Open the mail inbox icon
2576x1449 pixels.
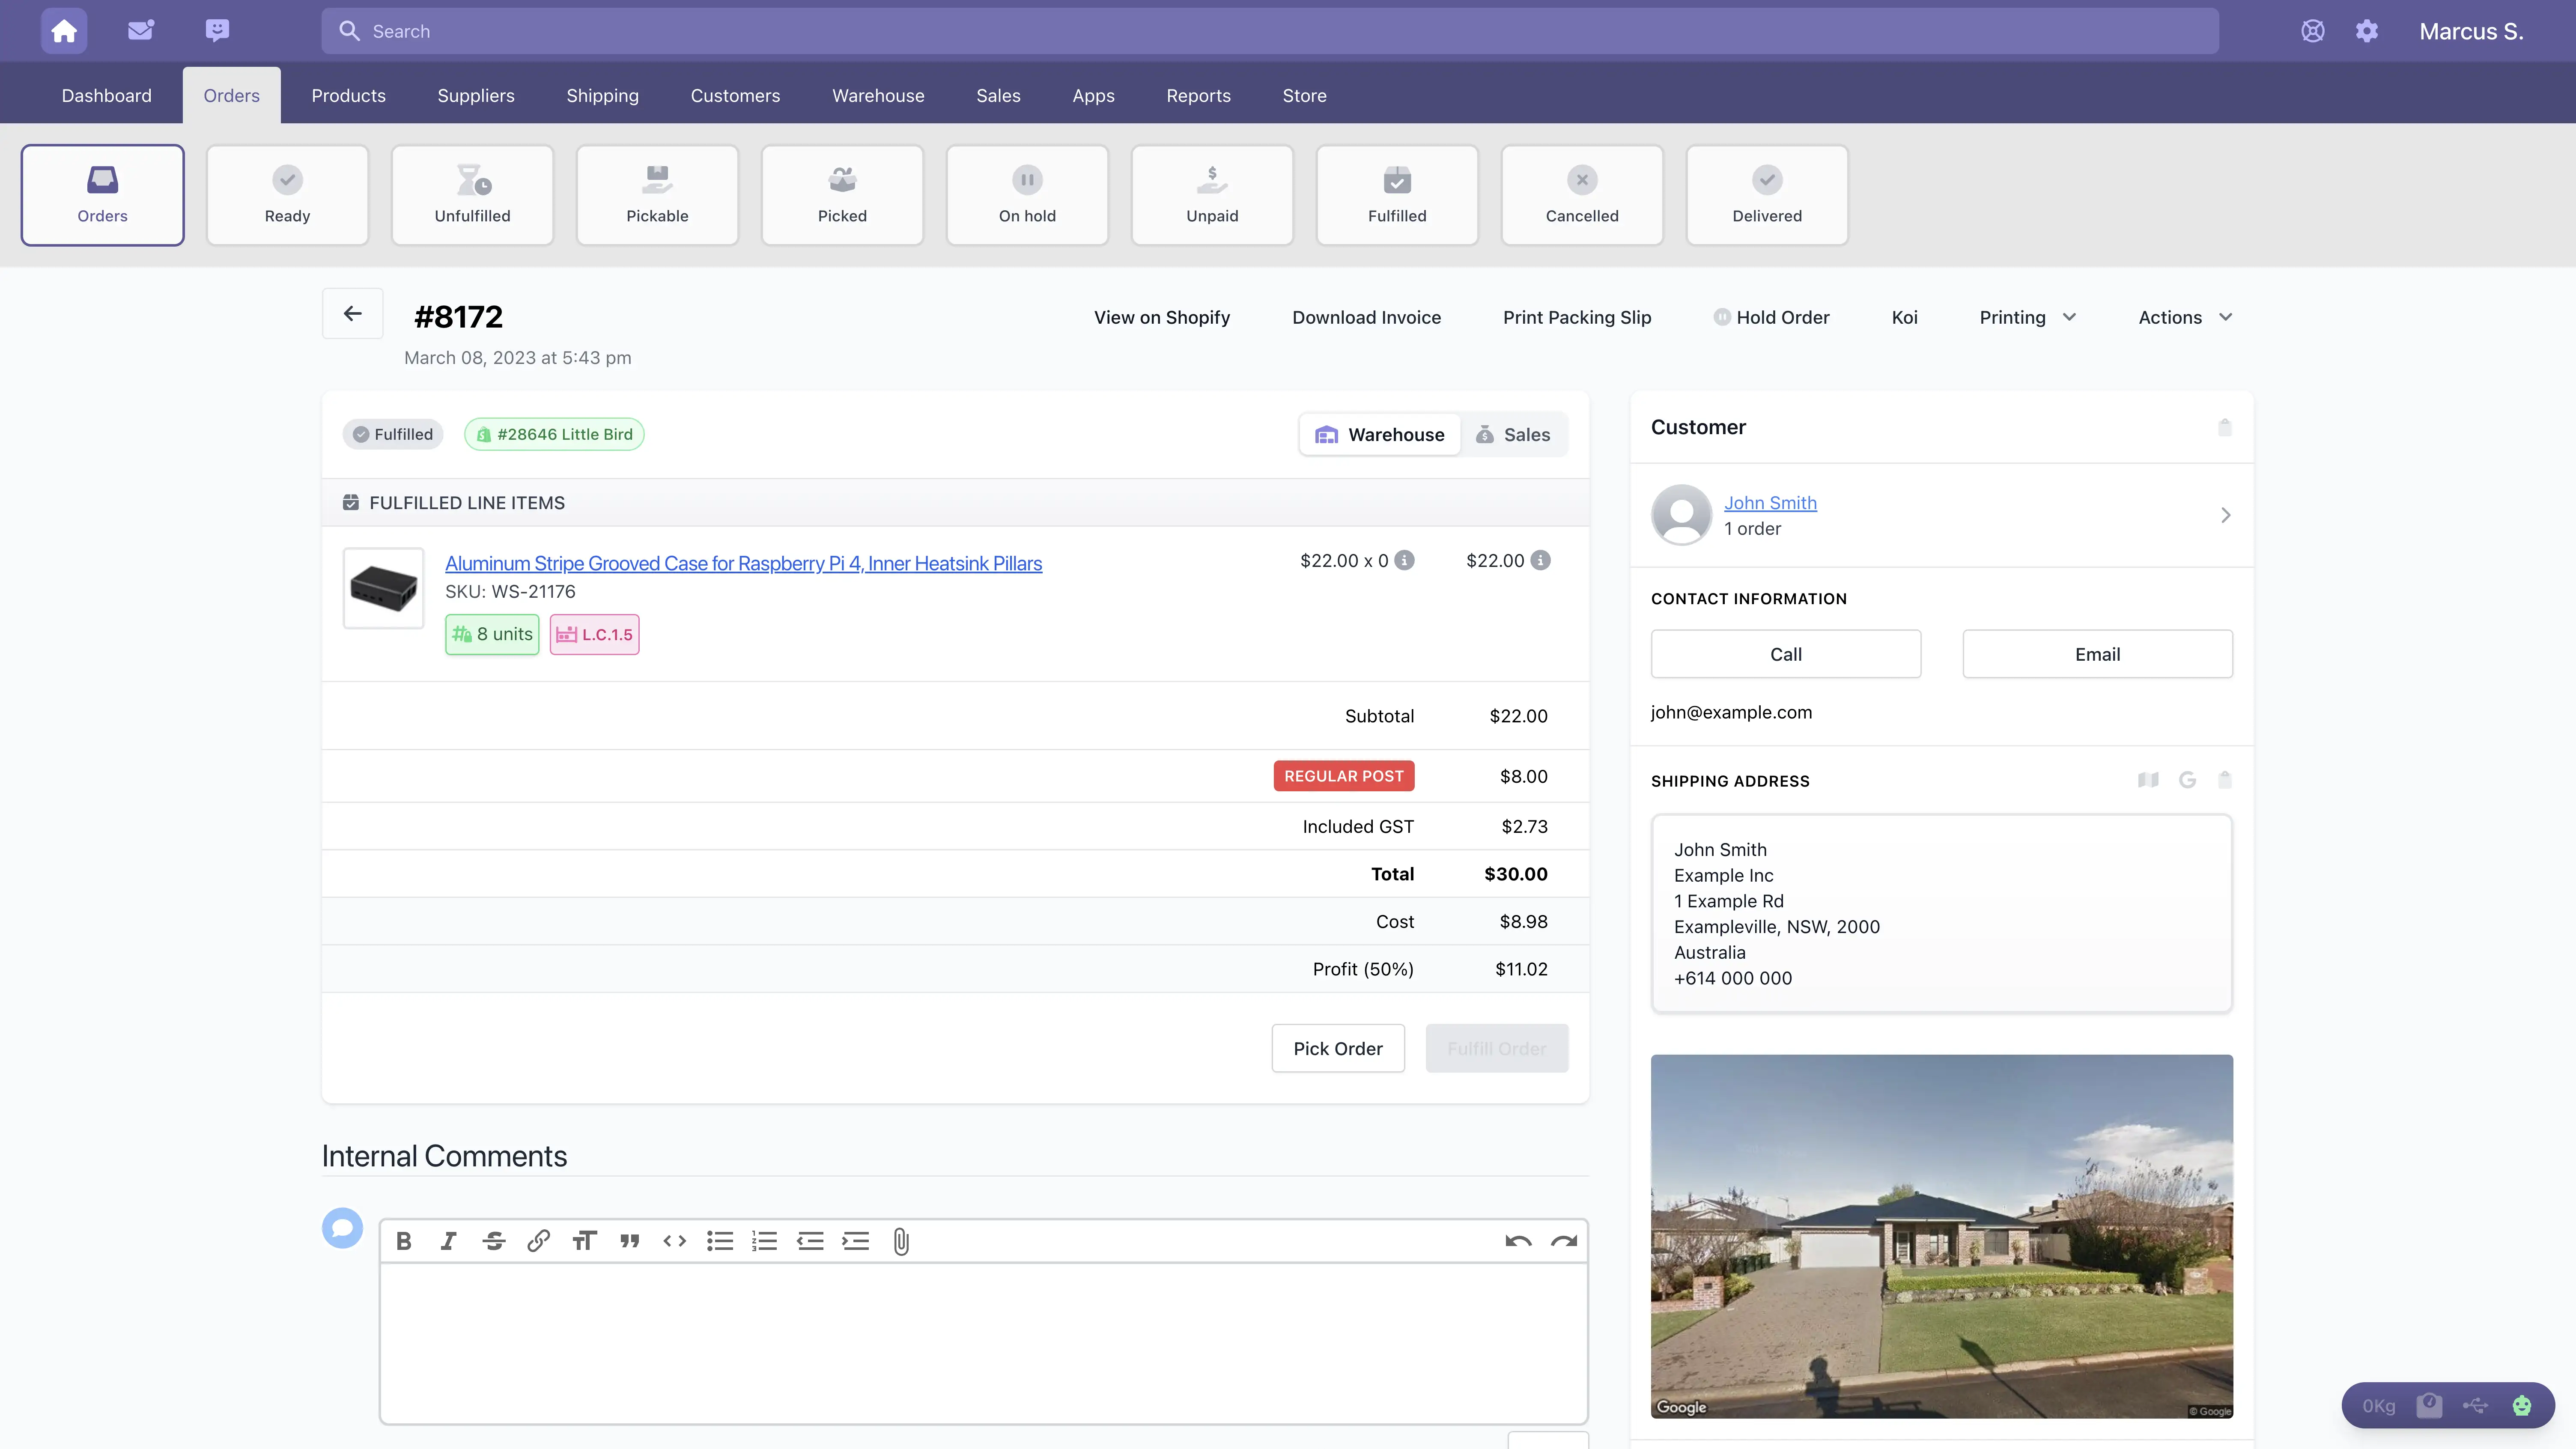click(141, 31)
